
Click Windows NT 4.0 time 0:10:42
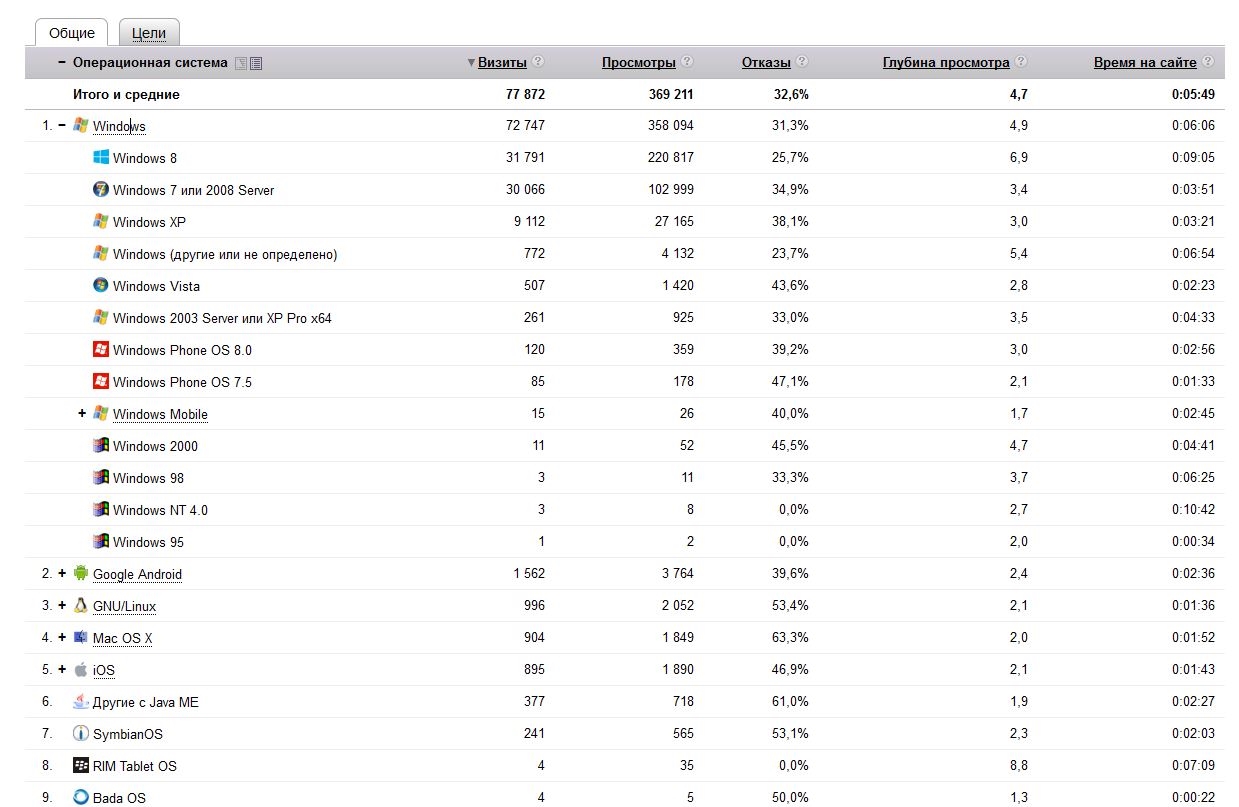coord(1194,510)
